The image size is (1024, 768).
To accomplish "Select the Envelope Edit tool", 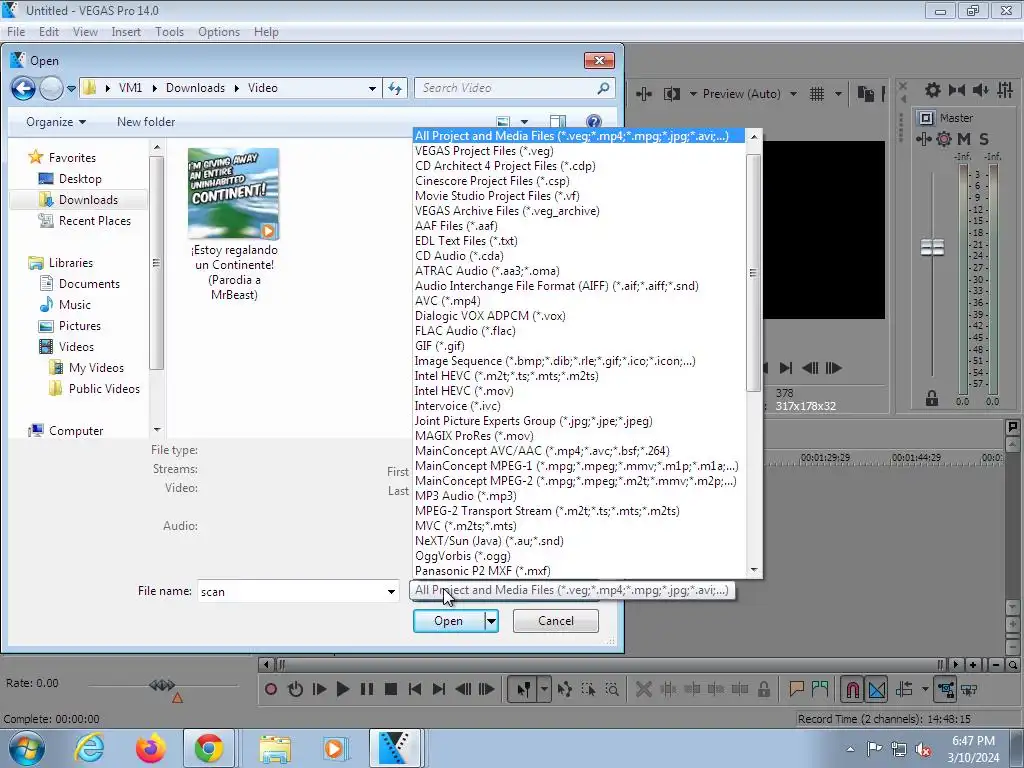I will pyautogui.click(x=565, y=689).
